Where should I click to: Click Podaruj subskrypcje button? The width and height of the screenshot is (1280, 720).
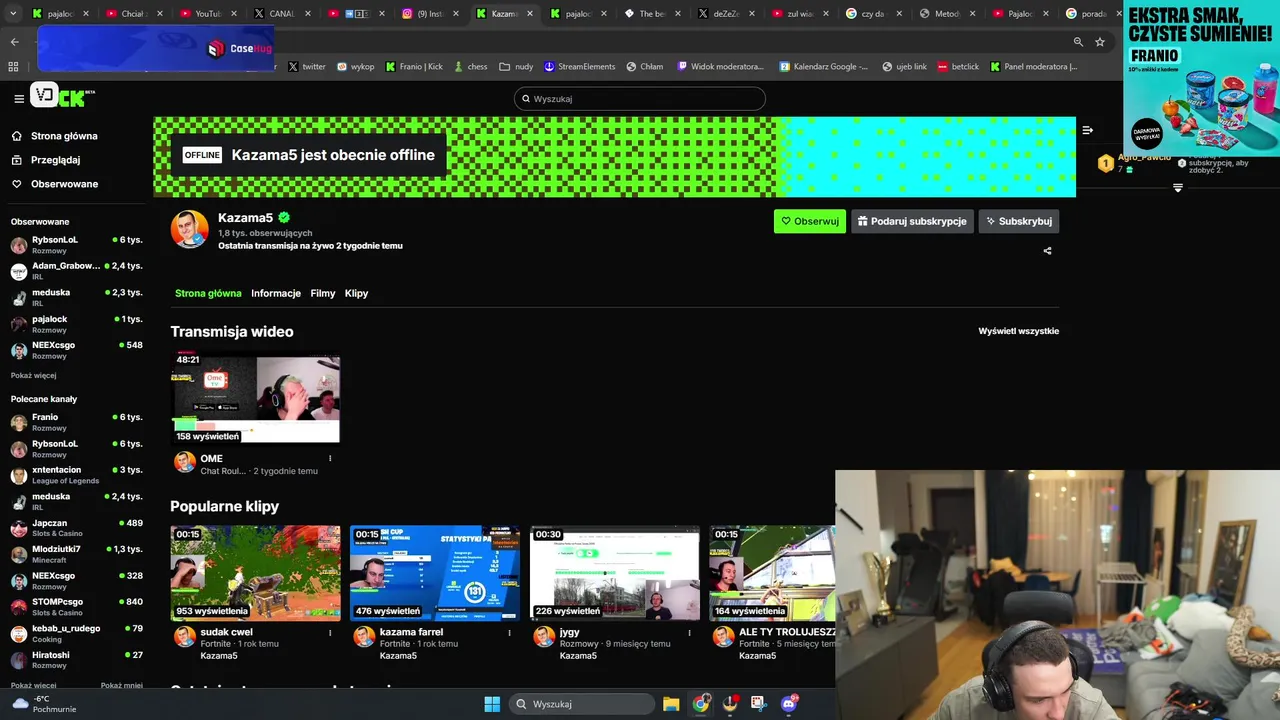tap(912, 221)
